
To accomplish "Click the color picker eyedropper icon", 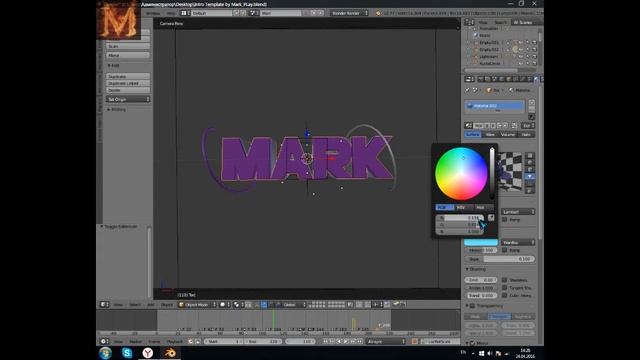I will pyautogui.click(x=491, y=218).
